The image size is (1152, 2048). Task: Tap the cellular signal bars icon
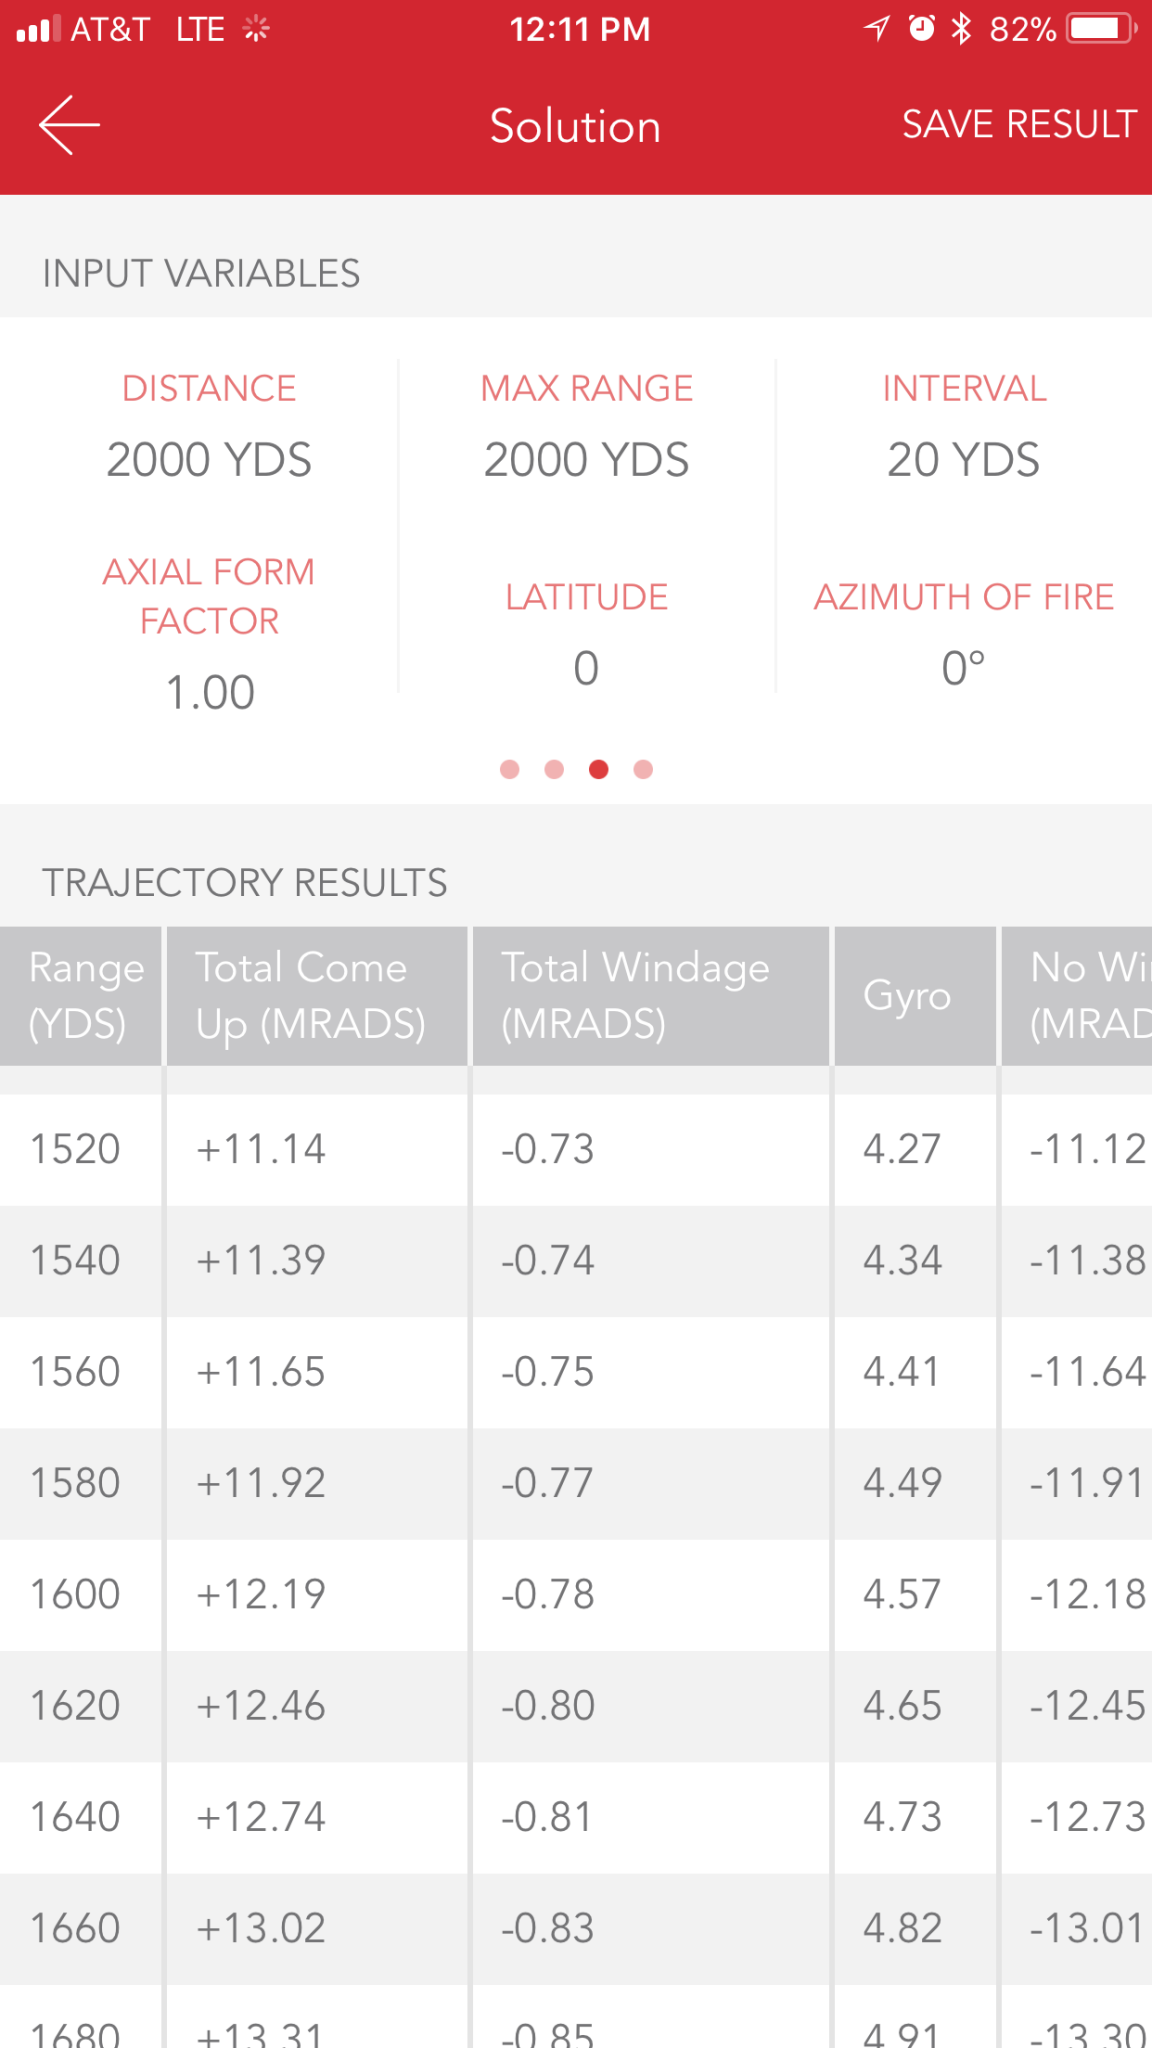(x=39, y=29)
